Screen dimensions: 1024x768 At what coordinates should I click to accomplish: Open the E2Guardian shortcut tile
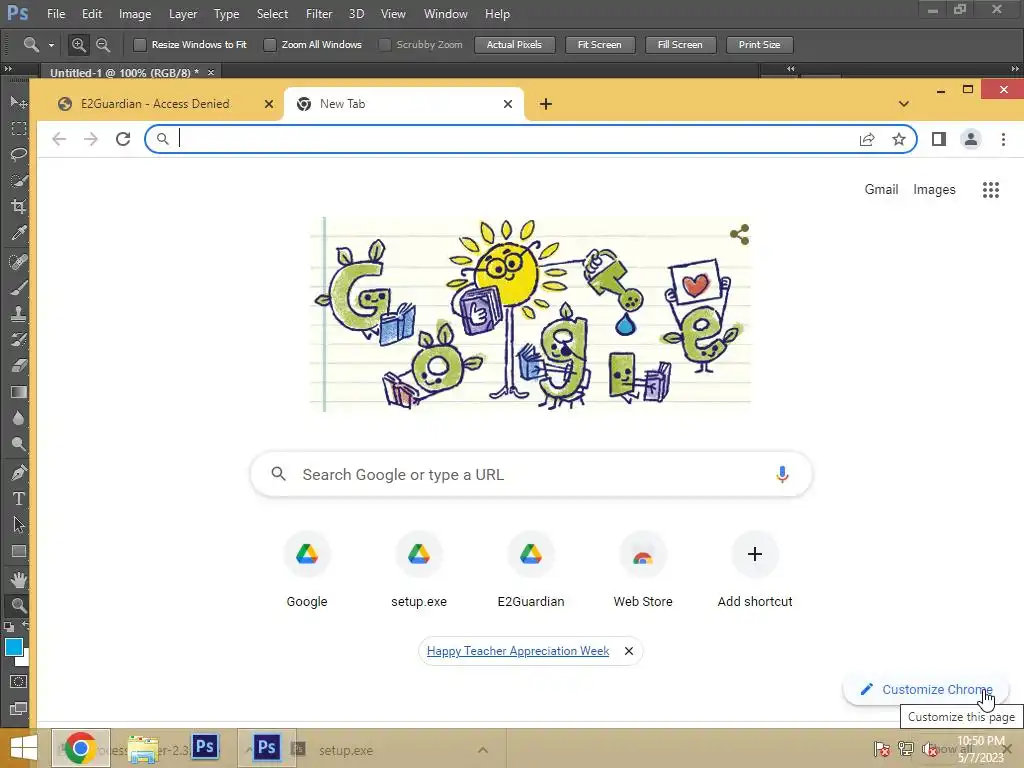531,570
